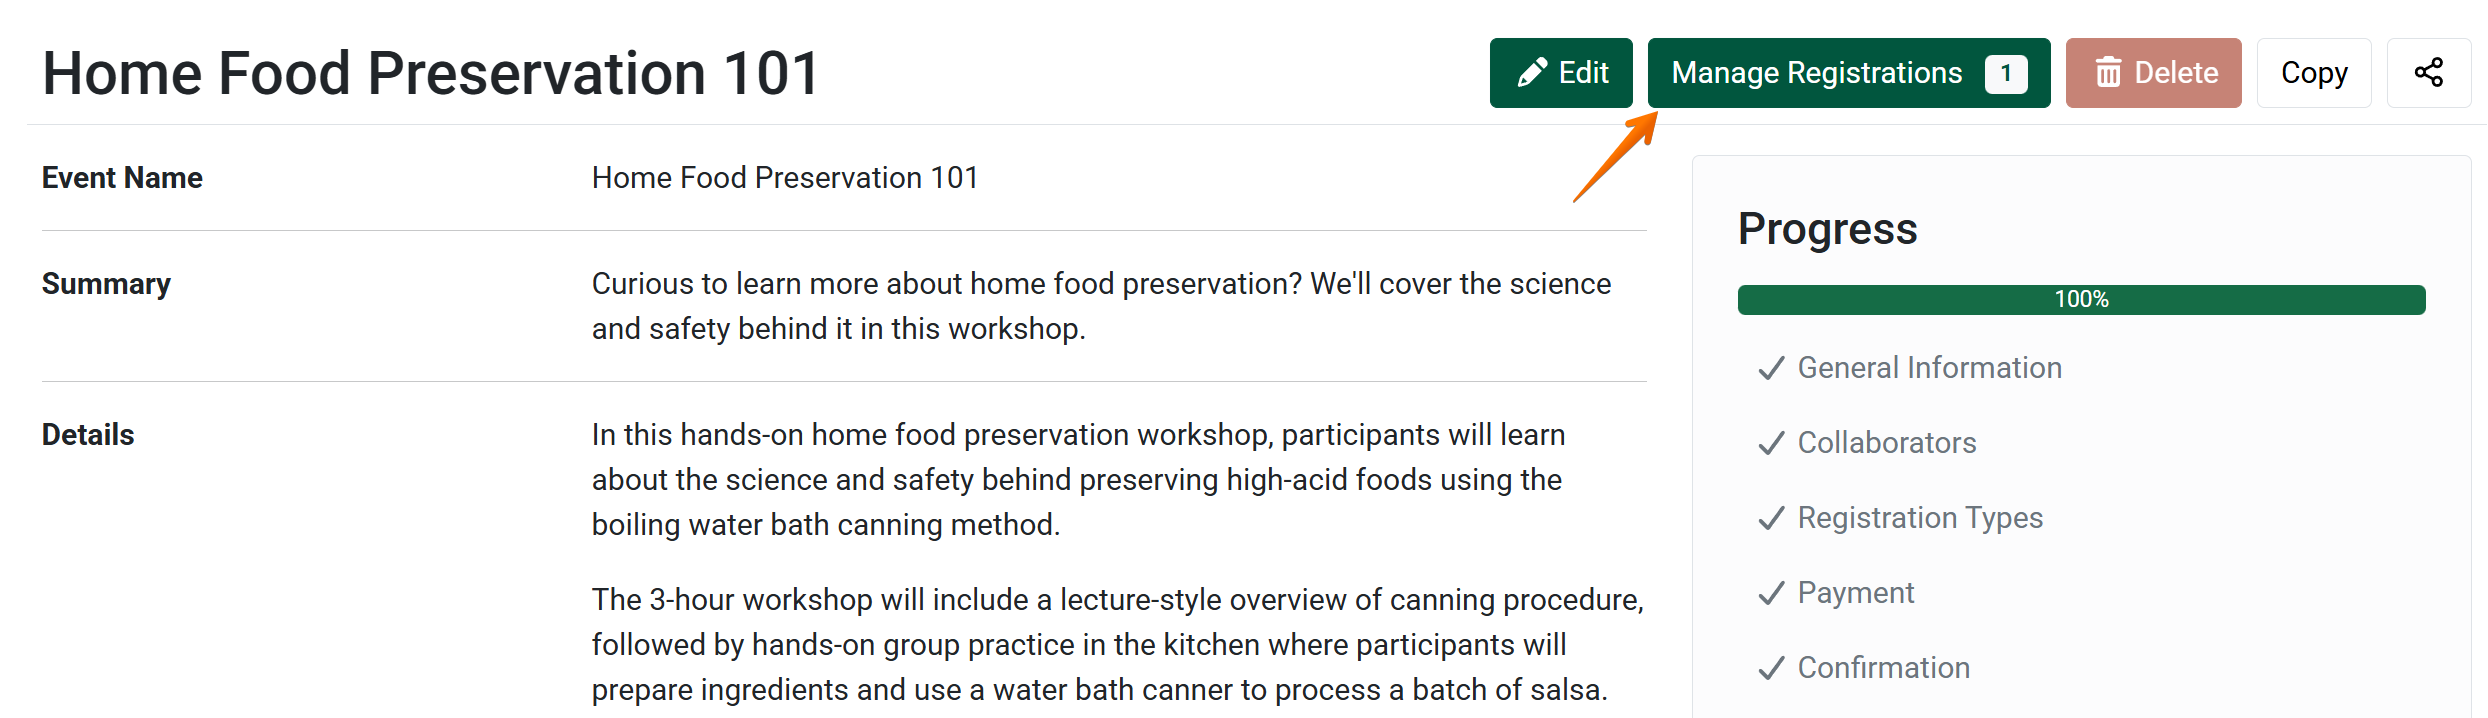Screen dimensions: 2488x718
Task: Click the Edit pencil icon
Action: click(x=1532, y=73)
